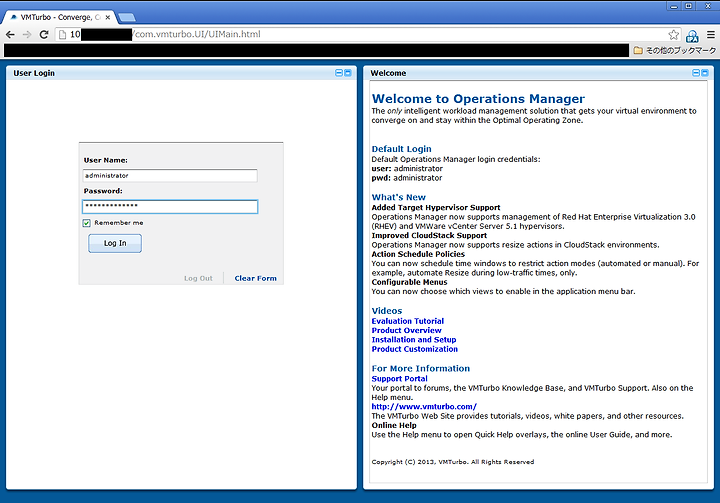Bookmark page with the star icon
This screenshot has height=503, width=720.
[x=673, y=34]
